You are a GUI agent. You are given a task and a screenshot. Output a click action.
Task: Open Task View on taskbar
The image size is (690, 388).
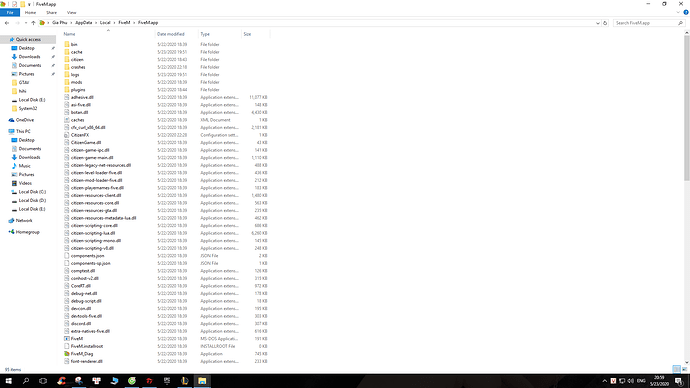click(x=43, y=381)
